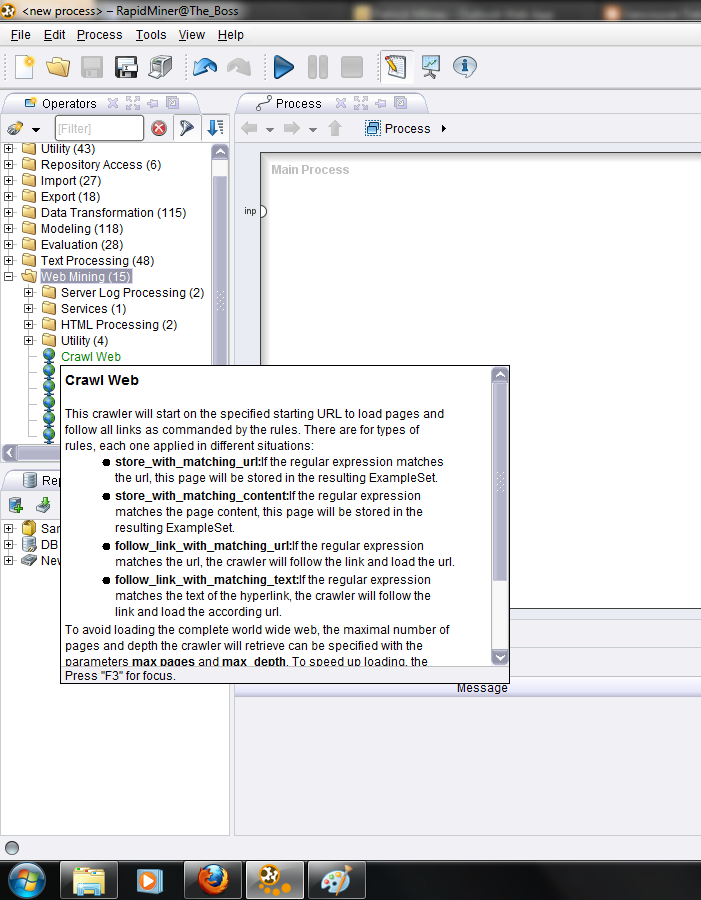701x900 pixels.
Task: Select the Text Processing (48) tree item
Action: click(97, 261)
